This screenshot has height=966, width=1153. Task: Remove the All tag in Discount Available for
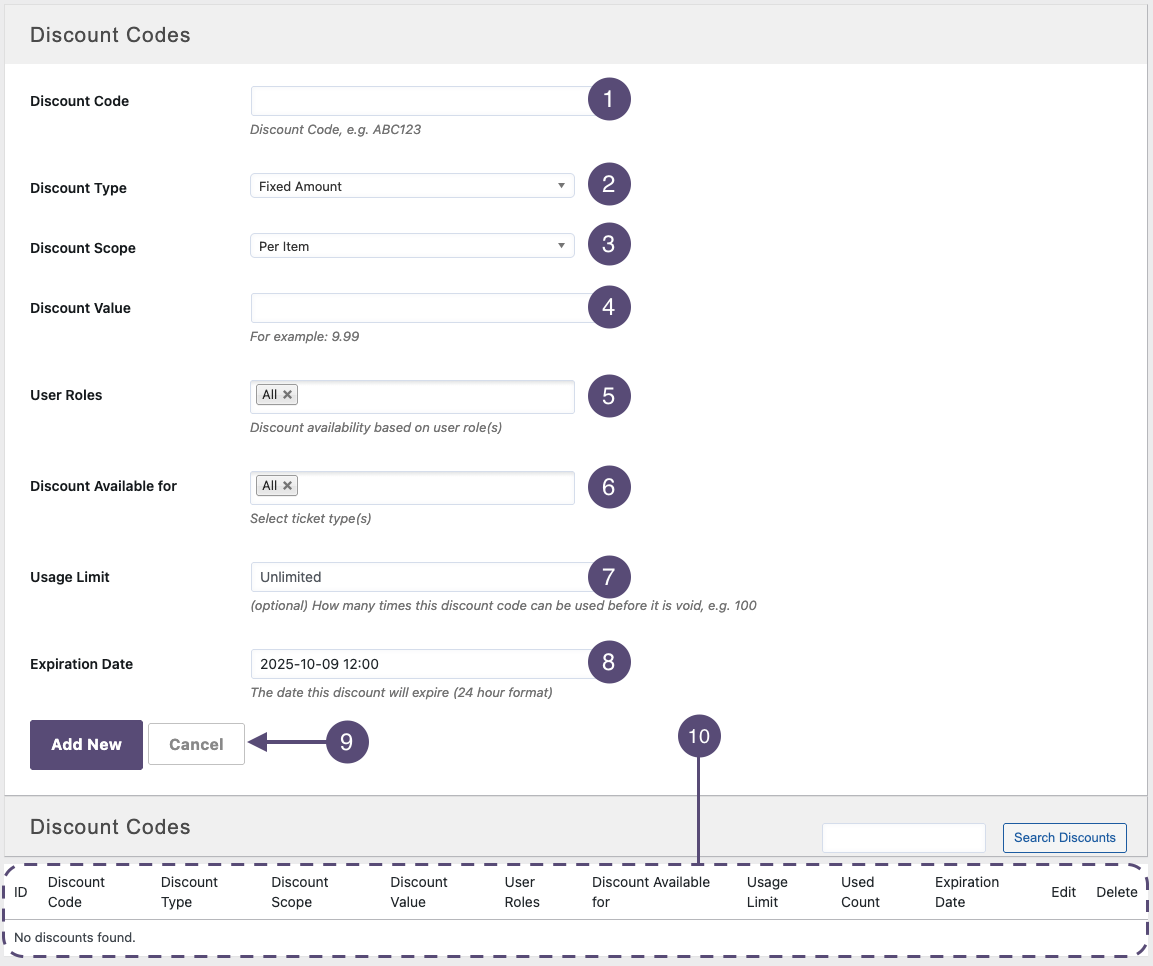288,486
